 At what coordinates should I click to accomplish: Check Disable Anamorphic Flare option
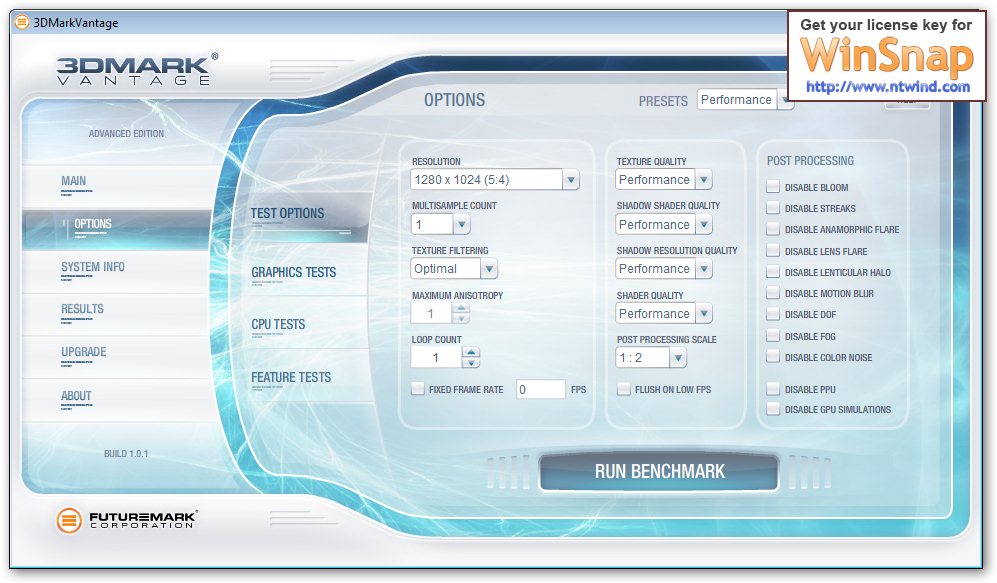click(773, 229)
